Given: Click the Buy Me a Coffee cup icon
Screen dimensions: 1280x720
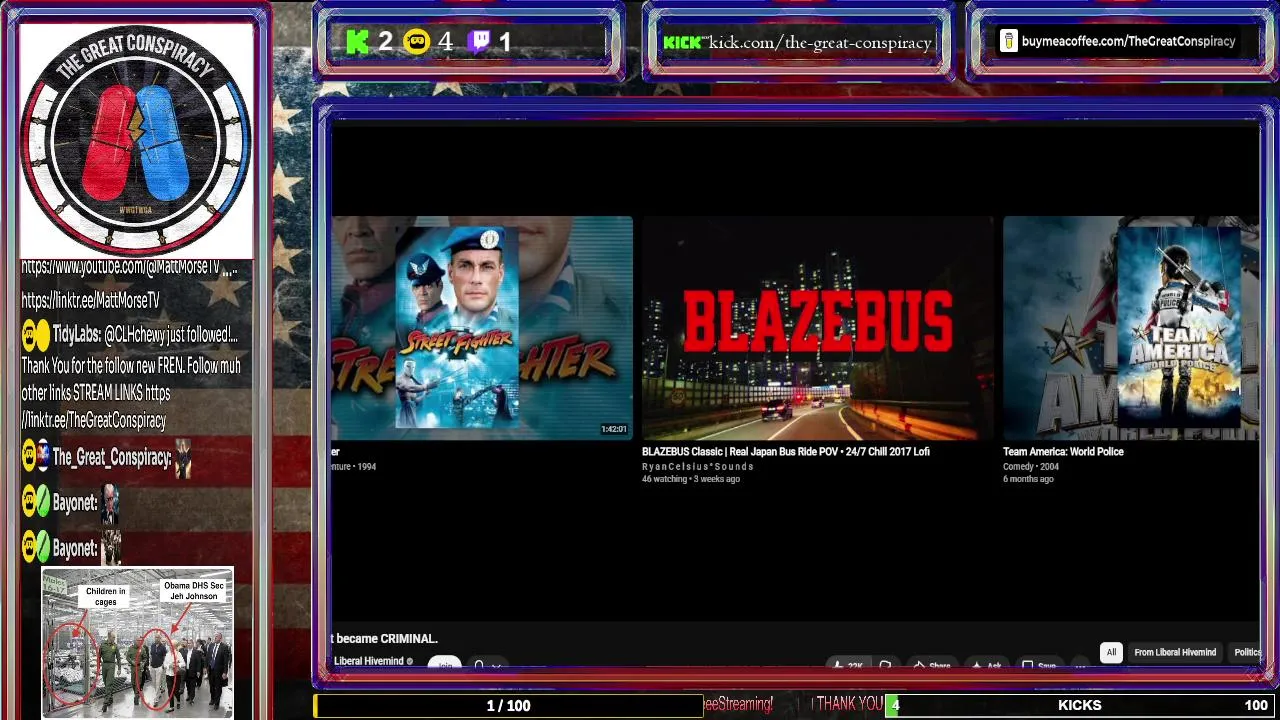Looking at the screenshot, I should [x=1008, y=41].
